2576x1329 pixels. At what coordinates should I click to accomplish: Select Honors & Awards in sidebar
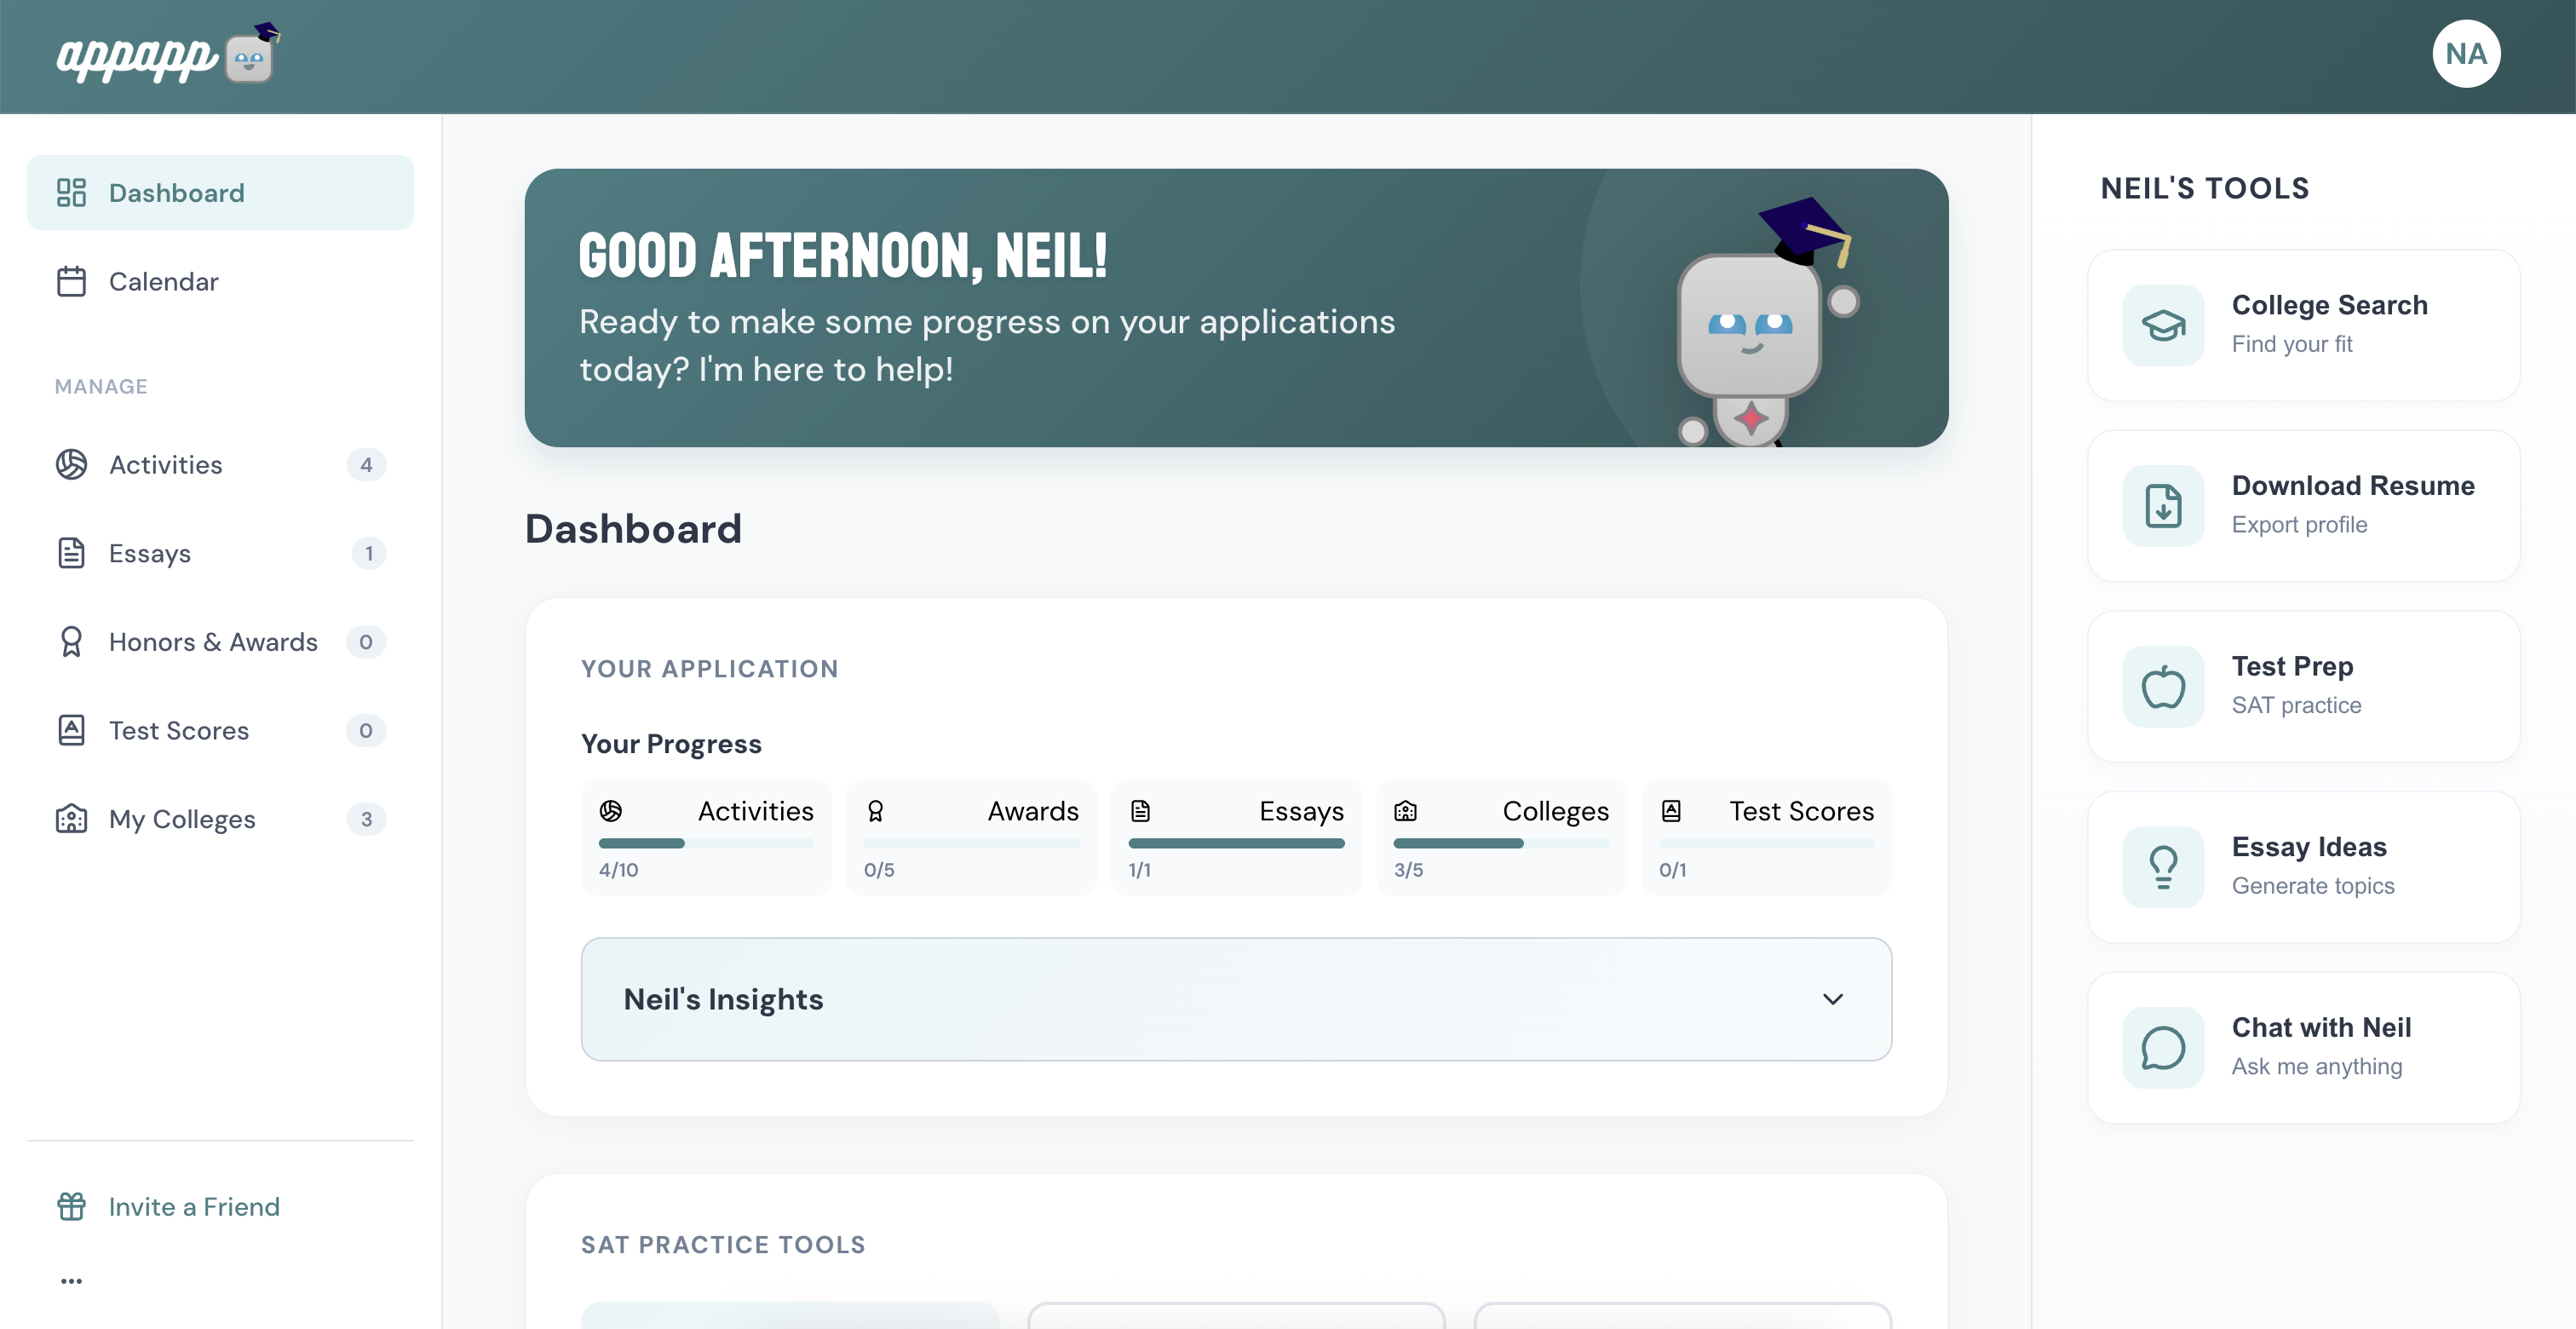point(220,642)
